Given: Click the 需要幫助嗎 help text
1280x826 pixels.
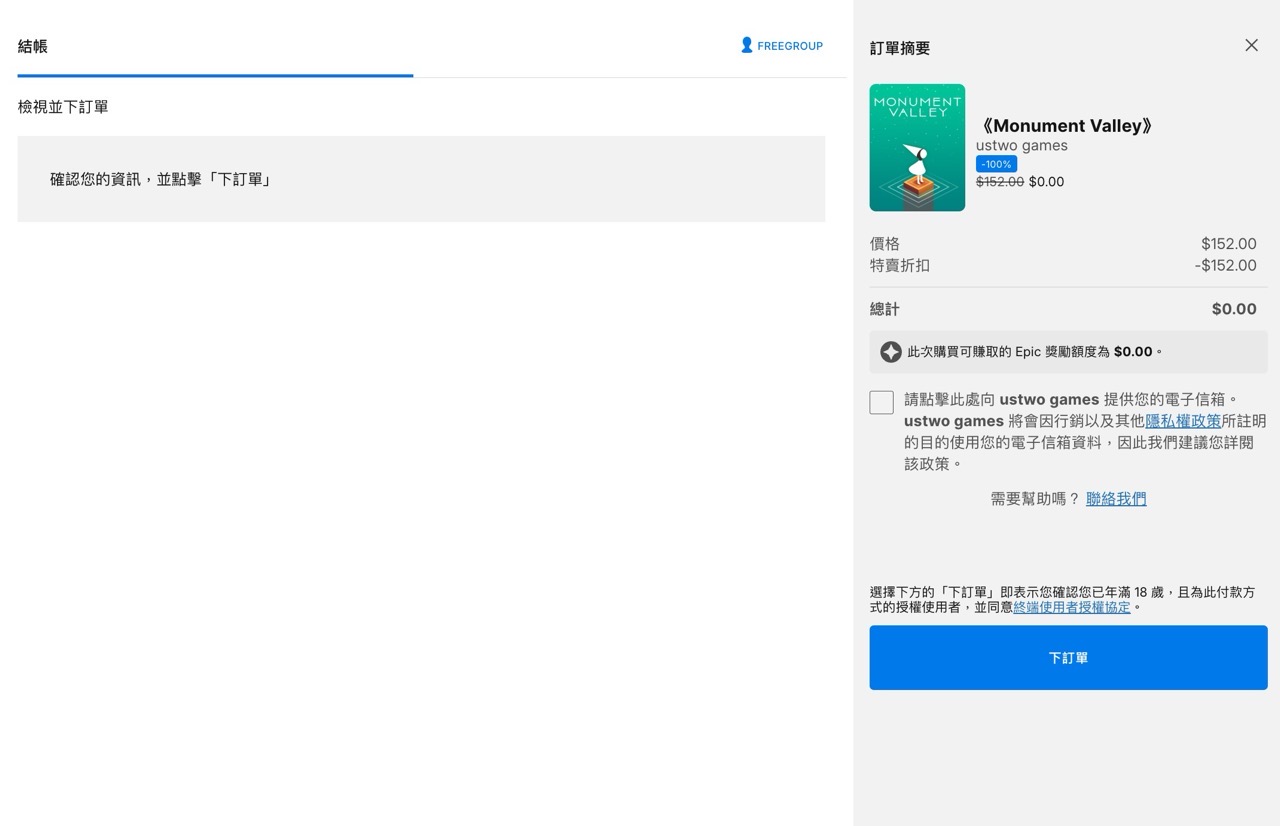Looking at the screenshot, I should coord(1035,499).
